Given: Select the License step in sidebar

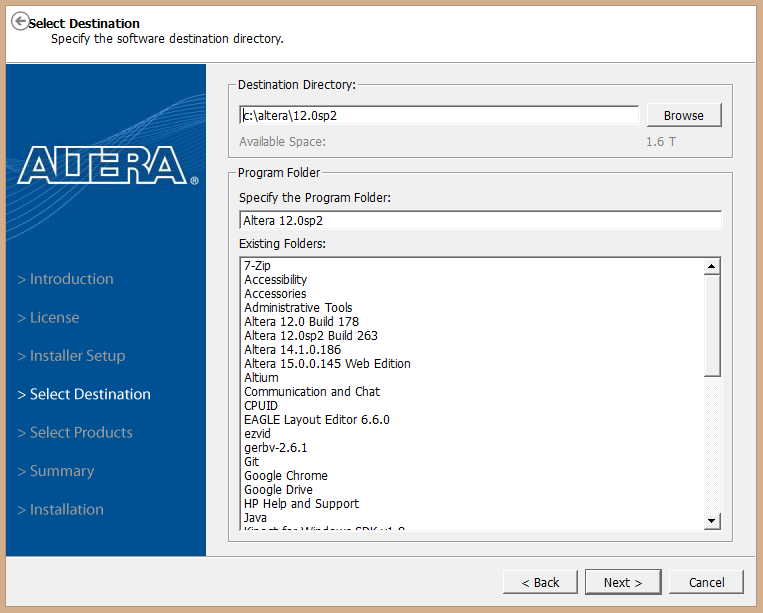Looking at the screenshot, I should pyautogui.click(x=49, y=317).
